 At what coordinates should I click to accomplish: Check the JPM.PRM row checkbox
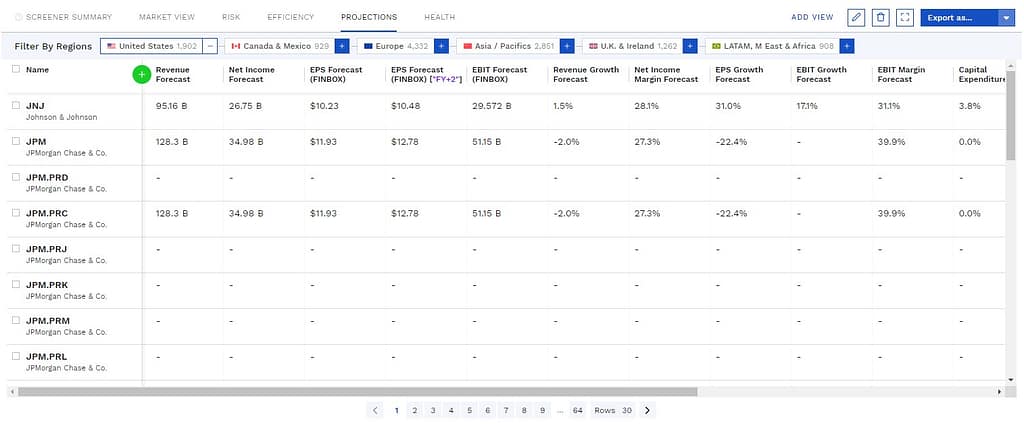16,321
